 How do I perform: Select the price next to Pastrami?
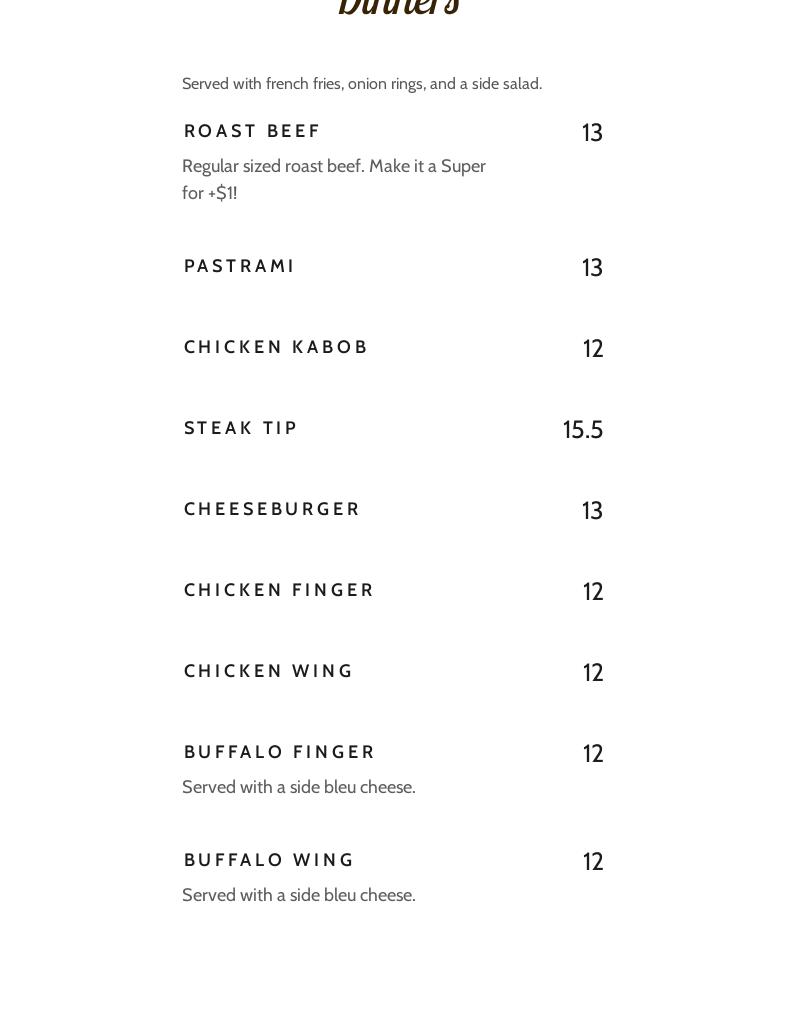(592, 268)
